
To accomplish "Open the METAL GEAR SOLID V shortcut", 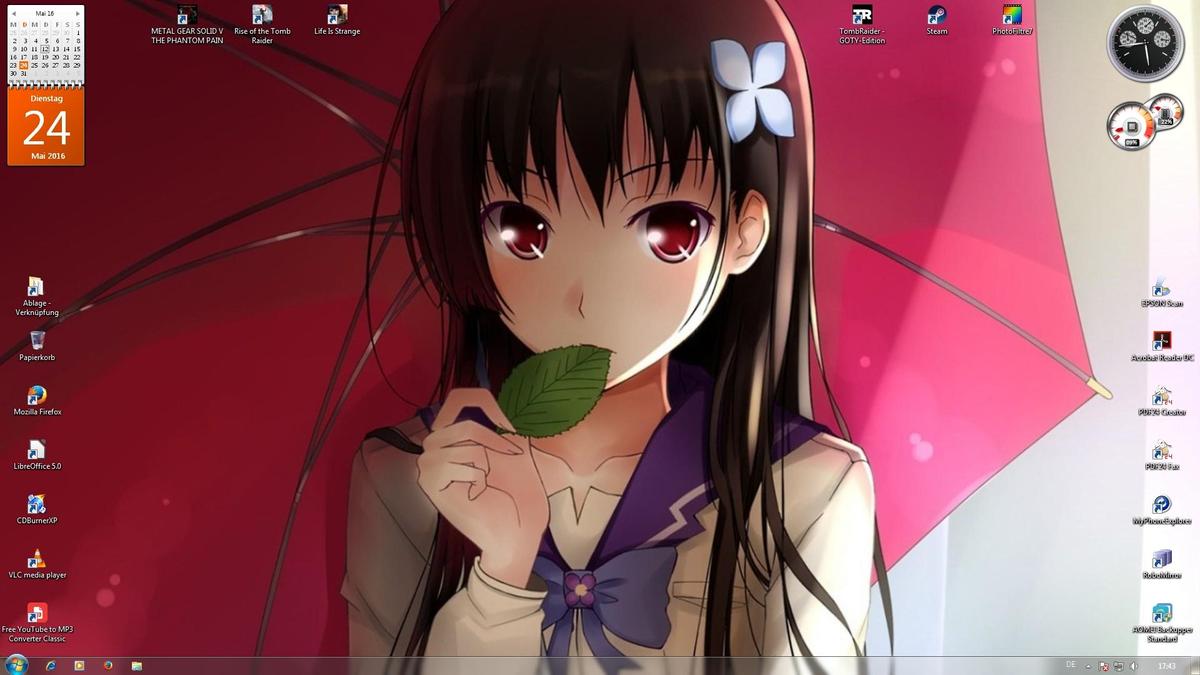I will pyautogui.click(x=187, y=24).
